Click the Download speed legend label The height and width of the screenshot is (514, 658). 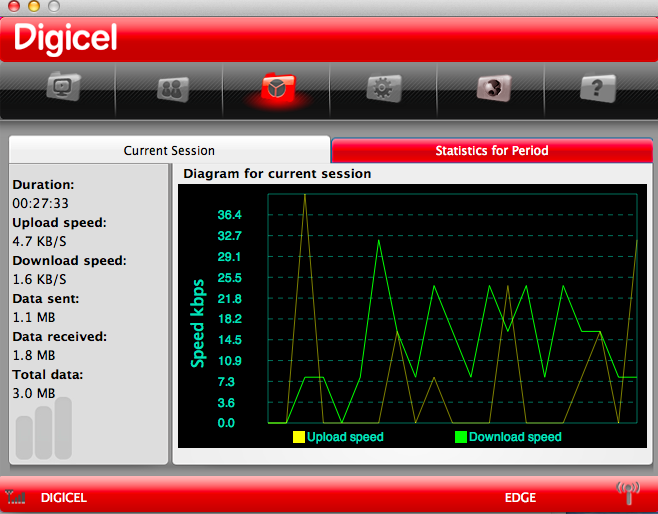515,437
